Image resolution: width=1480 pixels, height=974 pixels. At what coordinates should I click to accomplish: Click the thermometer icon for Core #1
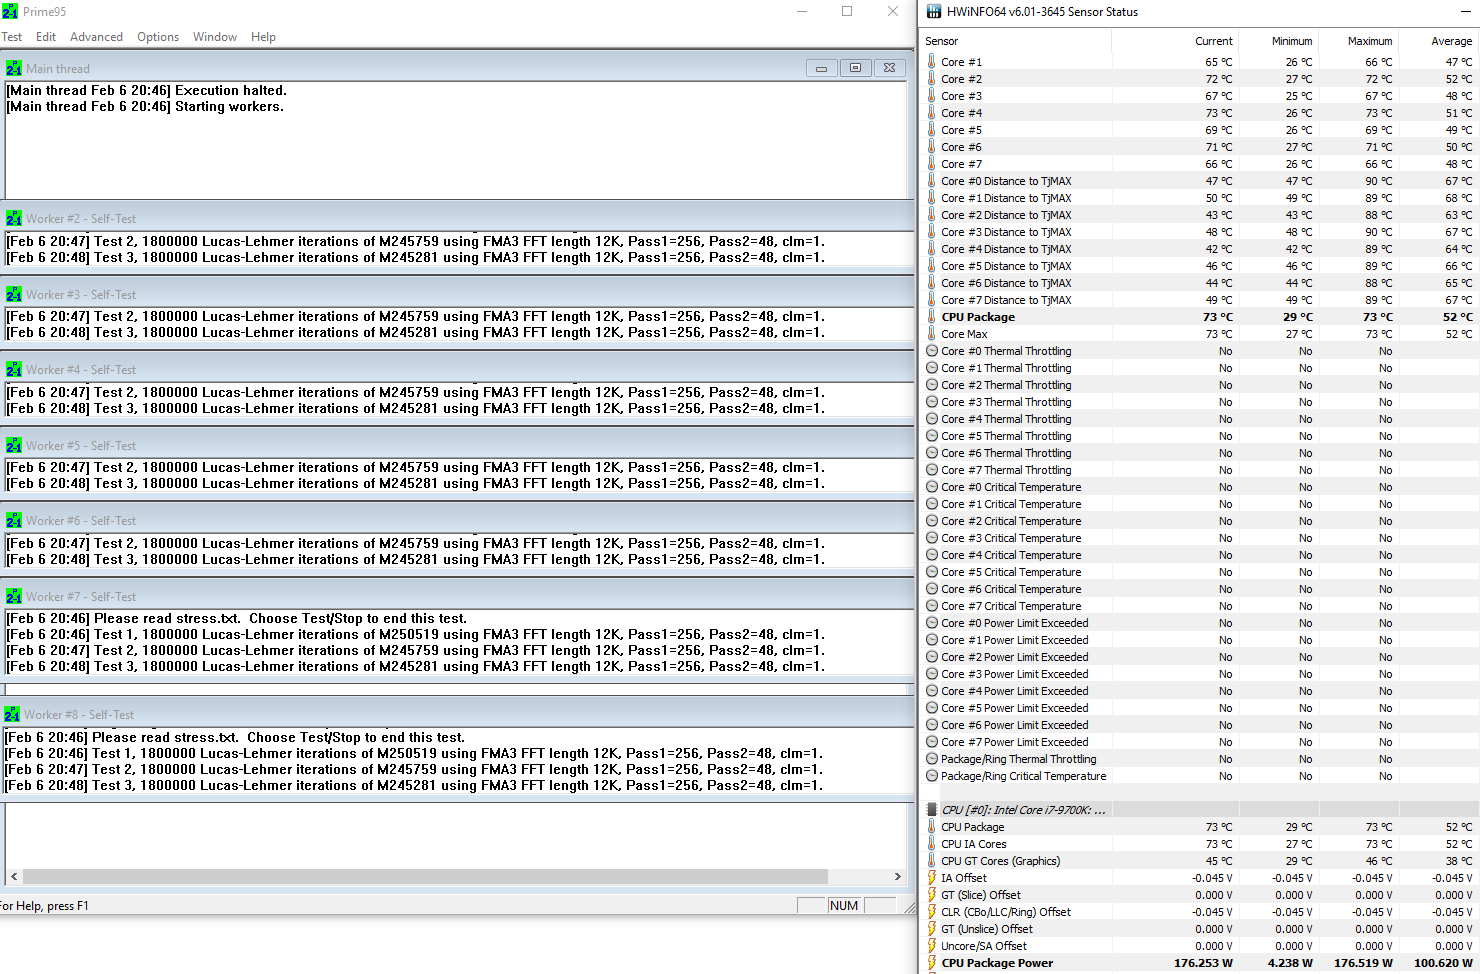[932, 61]
